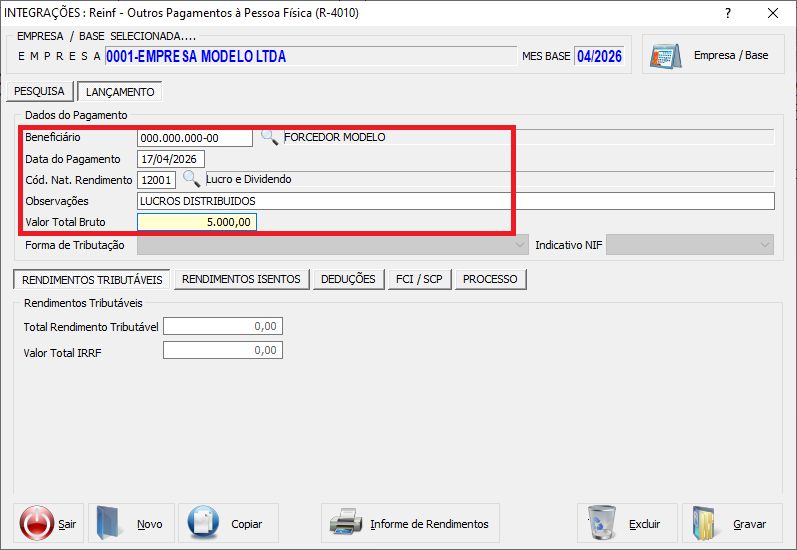Click the Valor Total Bruto field
This screenshot has height=550, width=797.
point(197,222)
